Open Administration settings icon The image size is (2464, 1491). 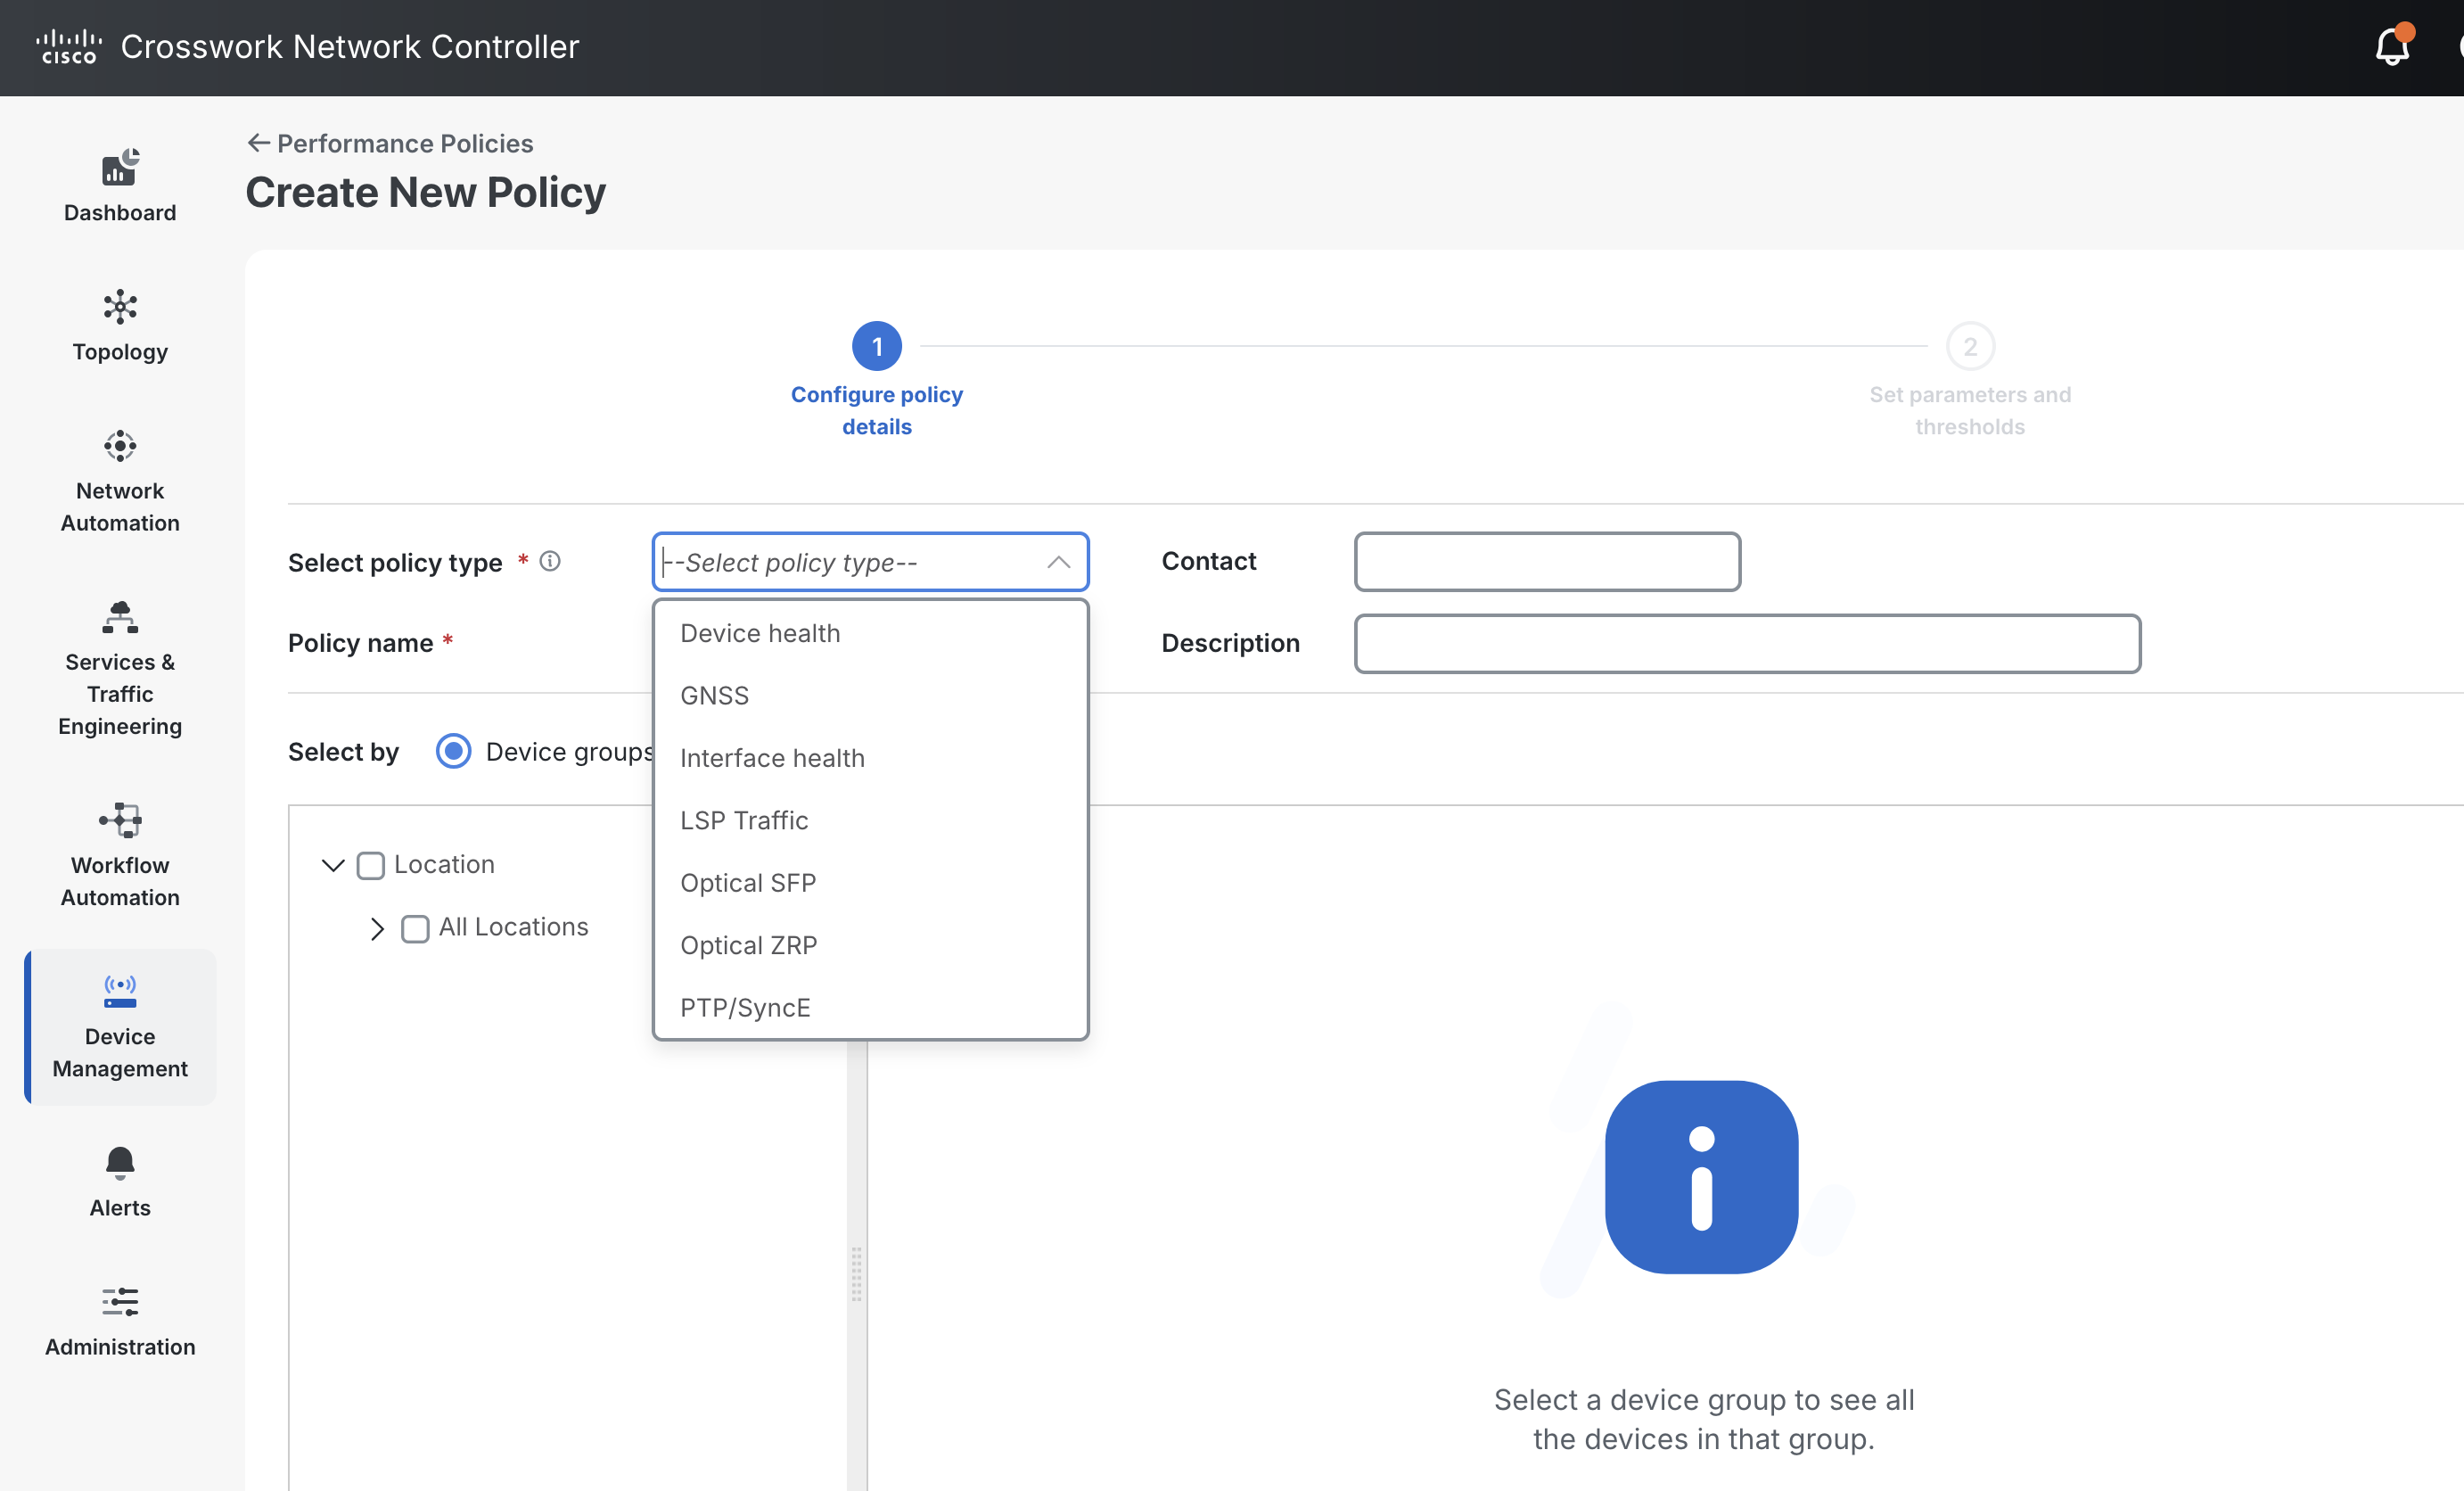(120, 1301)
